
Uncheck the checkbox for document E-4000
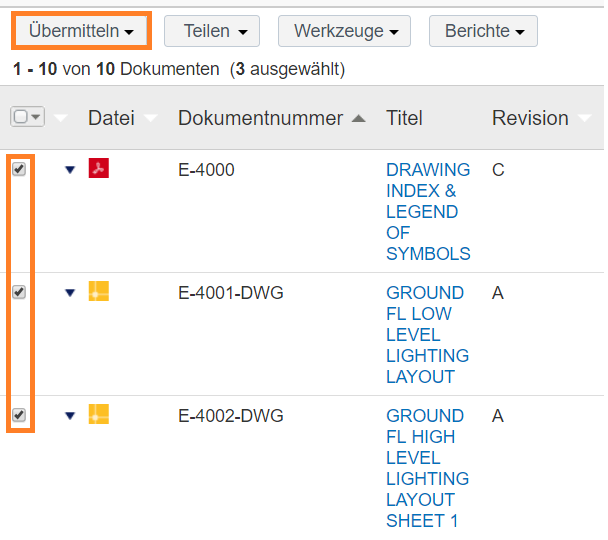[19, 169]
